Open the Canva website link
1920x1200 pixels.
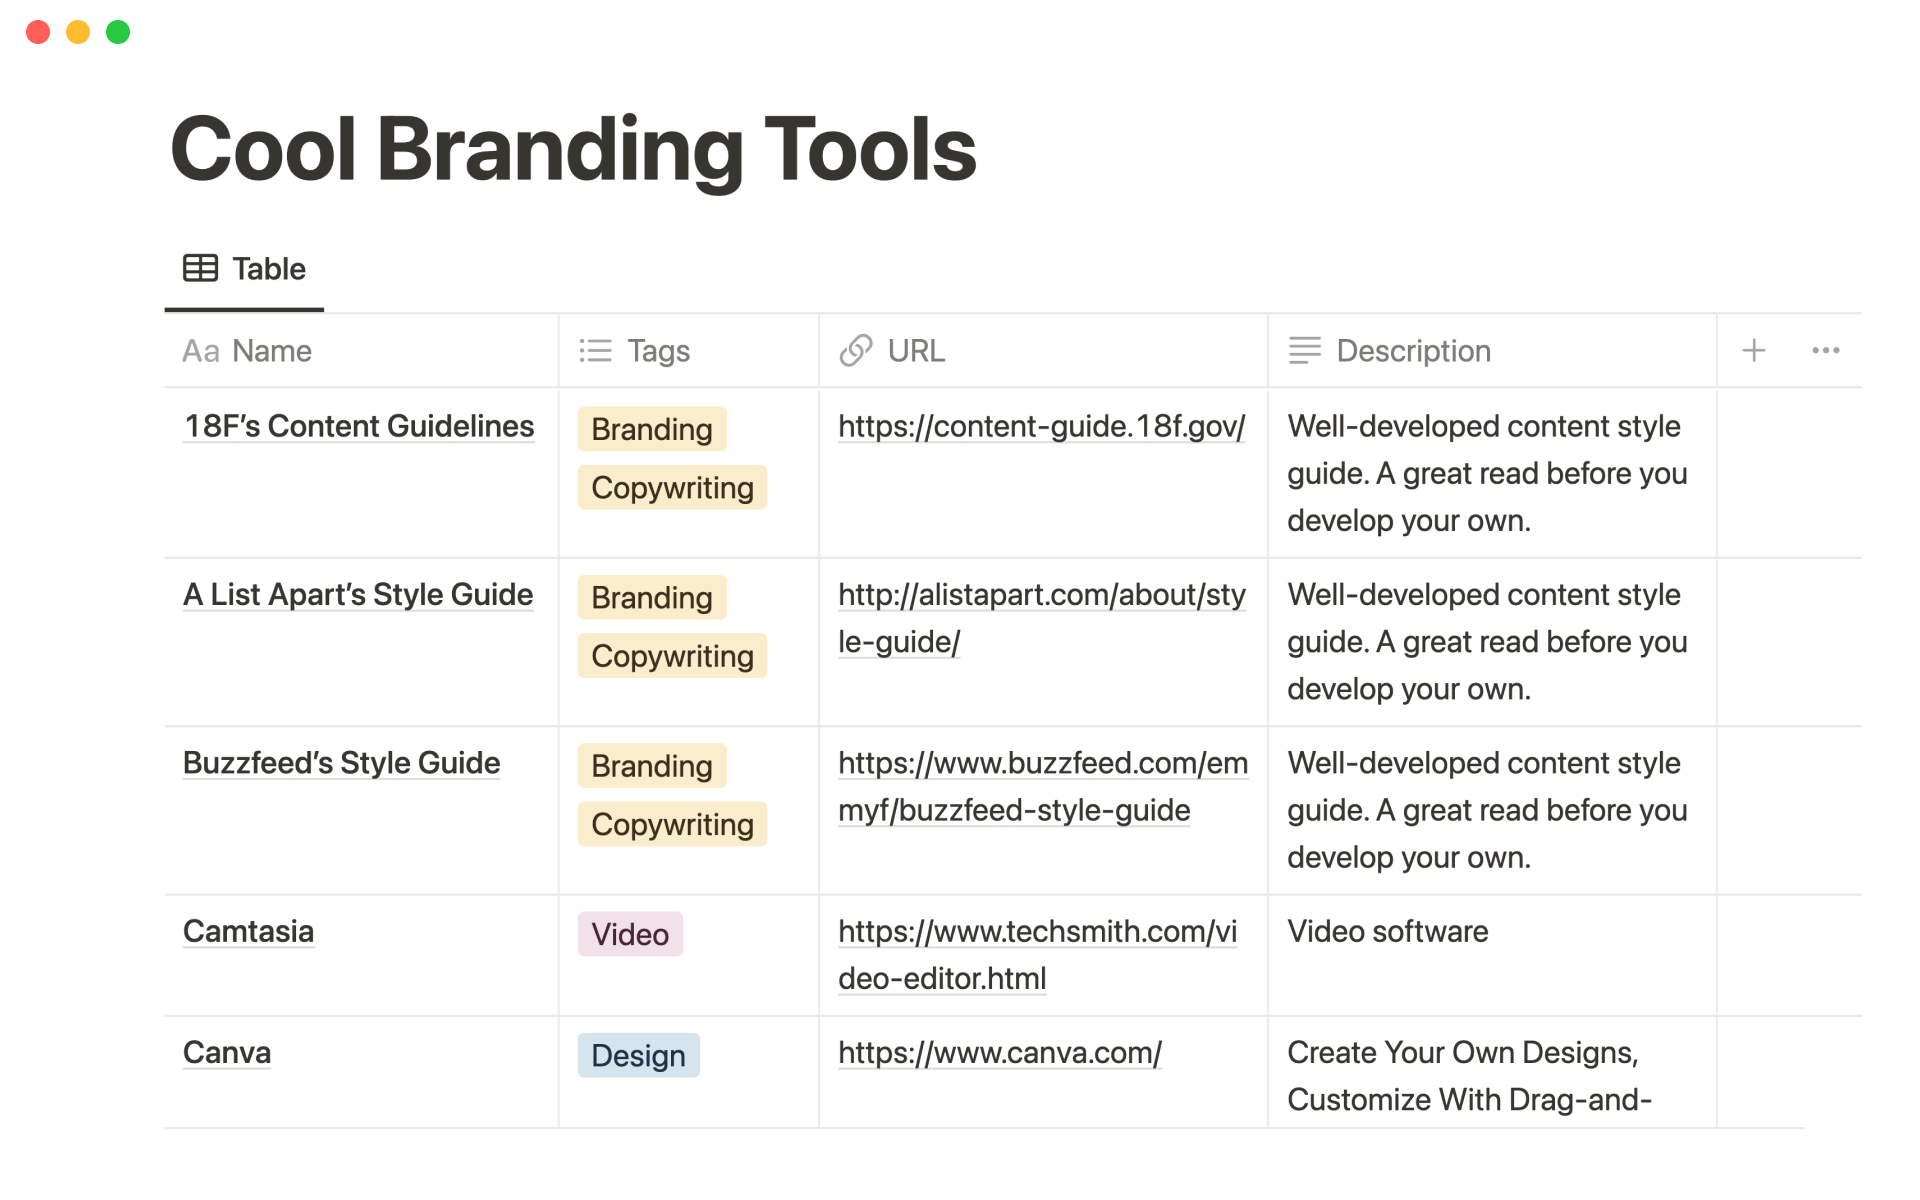click(x=999, y=1052)
